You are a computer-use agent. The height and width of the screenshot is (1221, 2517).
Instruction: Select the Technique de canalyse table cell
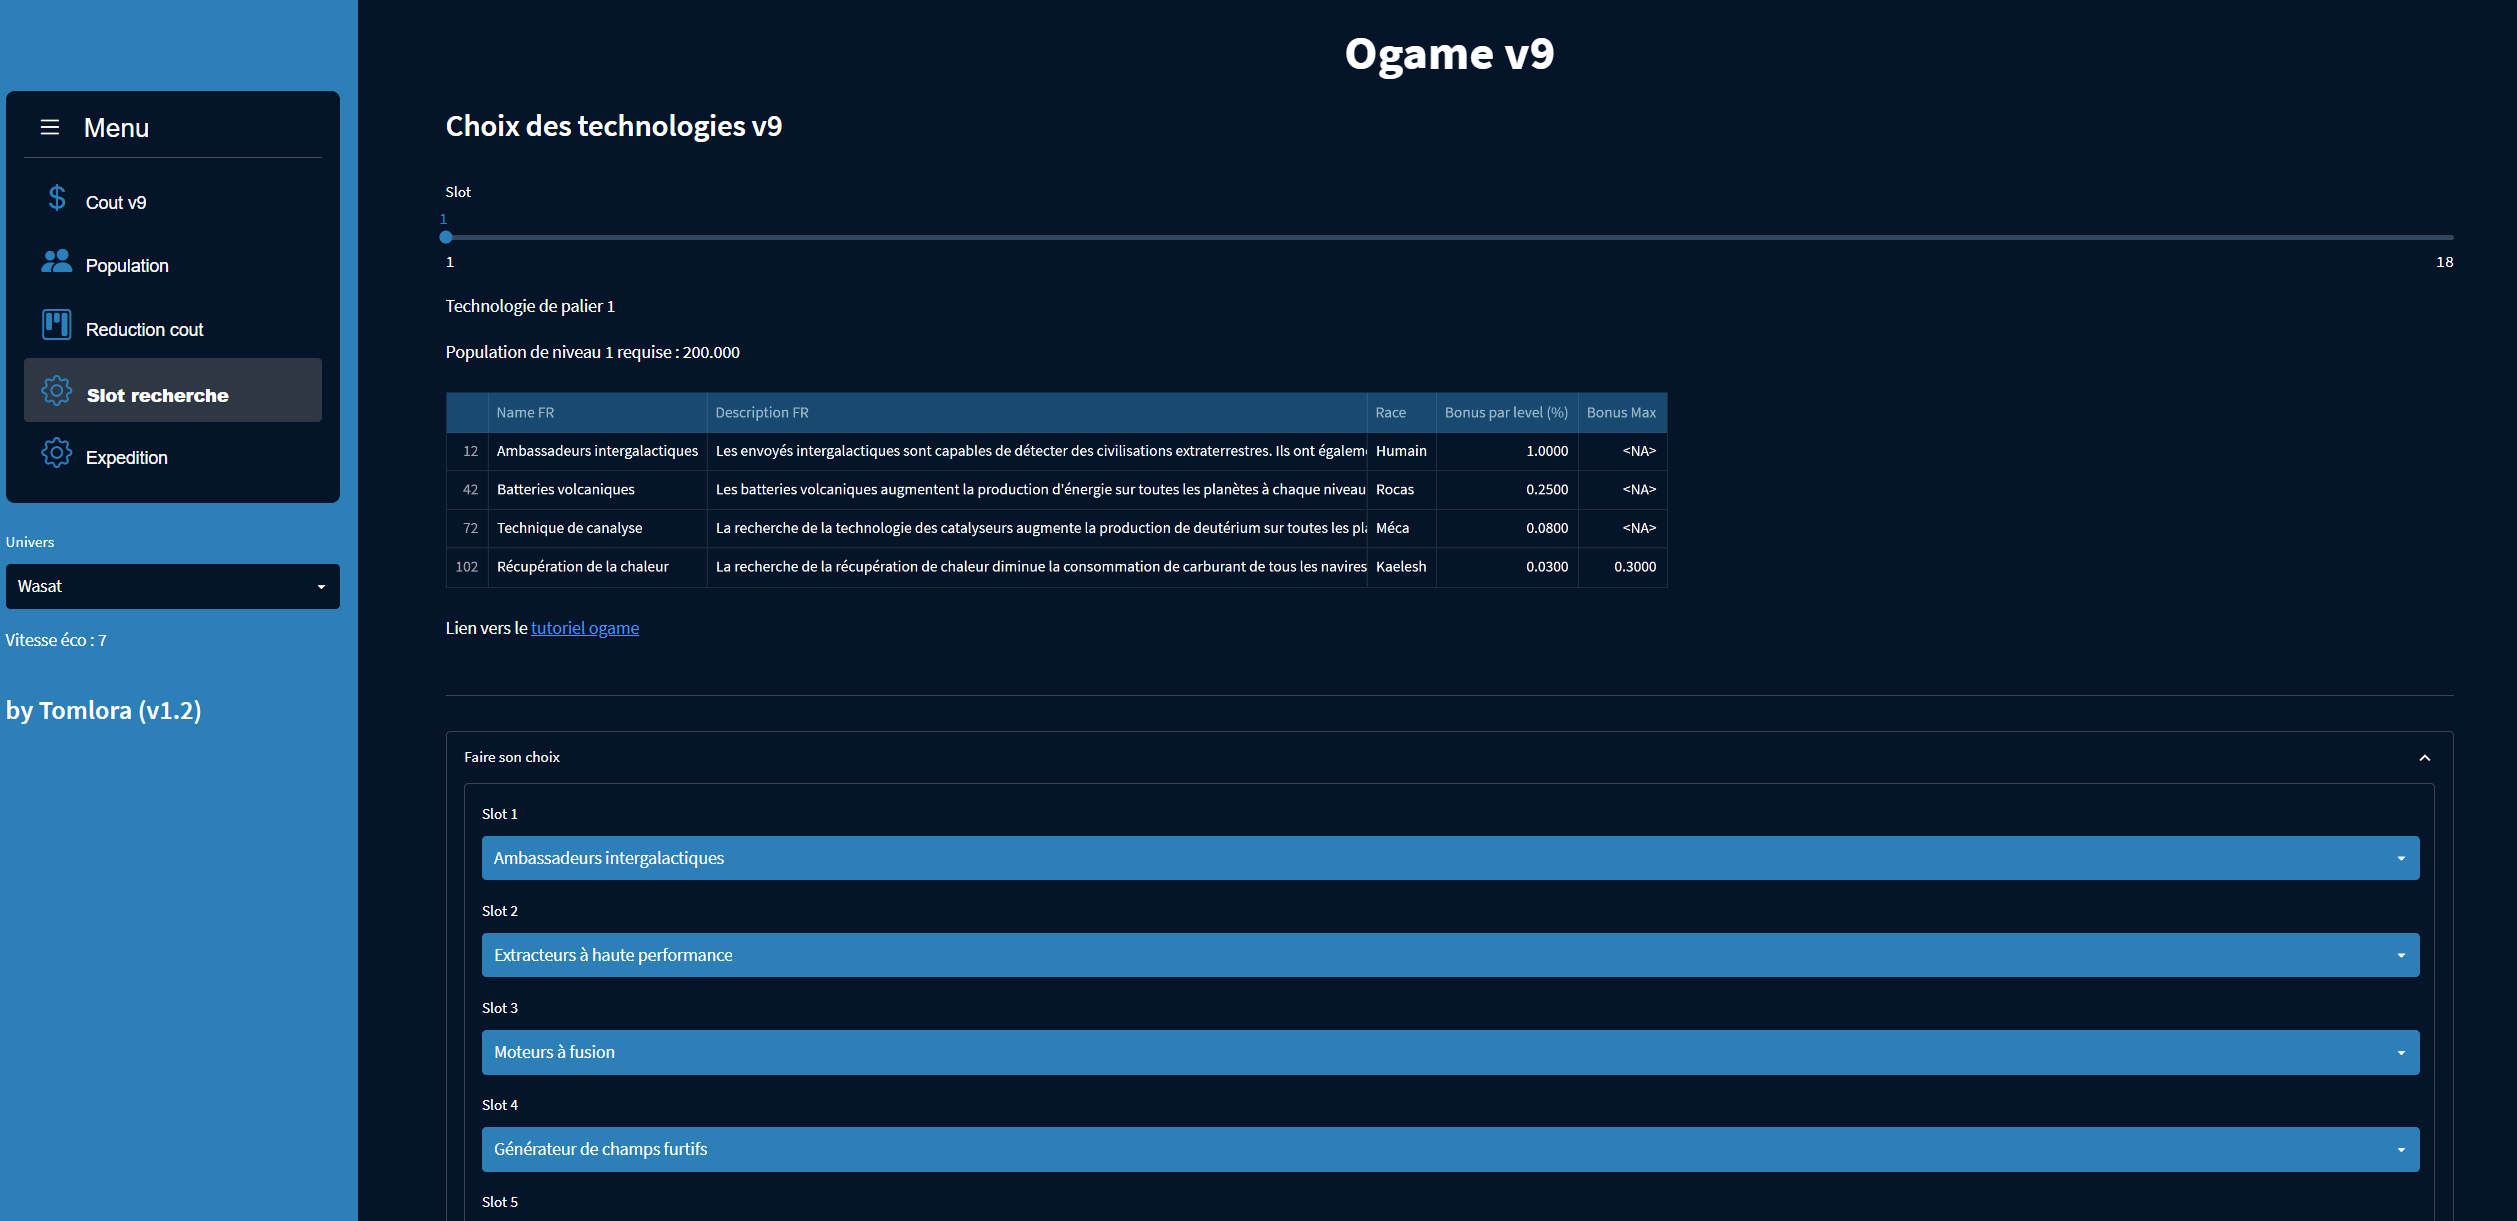coord(597,528)
